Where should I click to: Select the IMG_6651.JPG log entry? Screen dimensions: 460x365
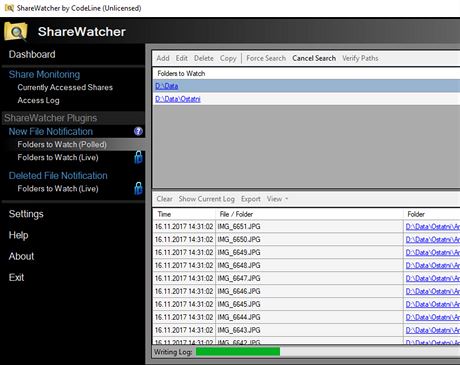click(239, 227)
